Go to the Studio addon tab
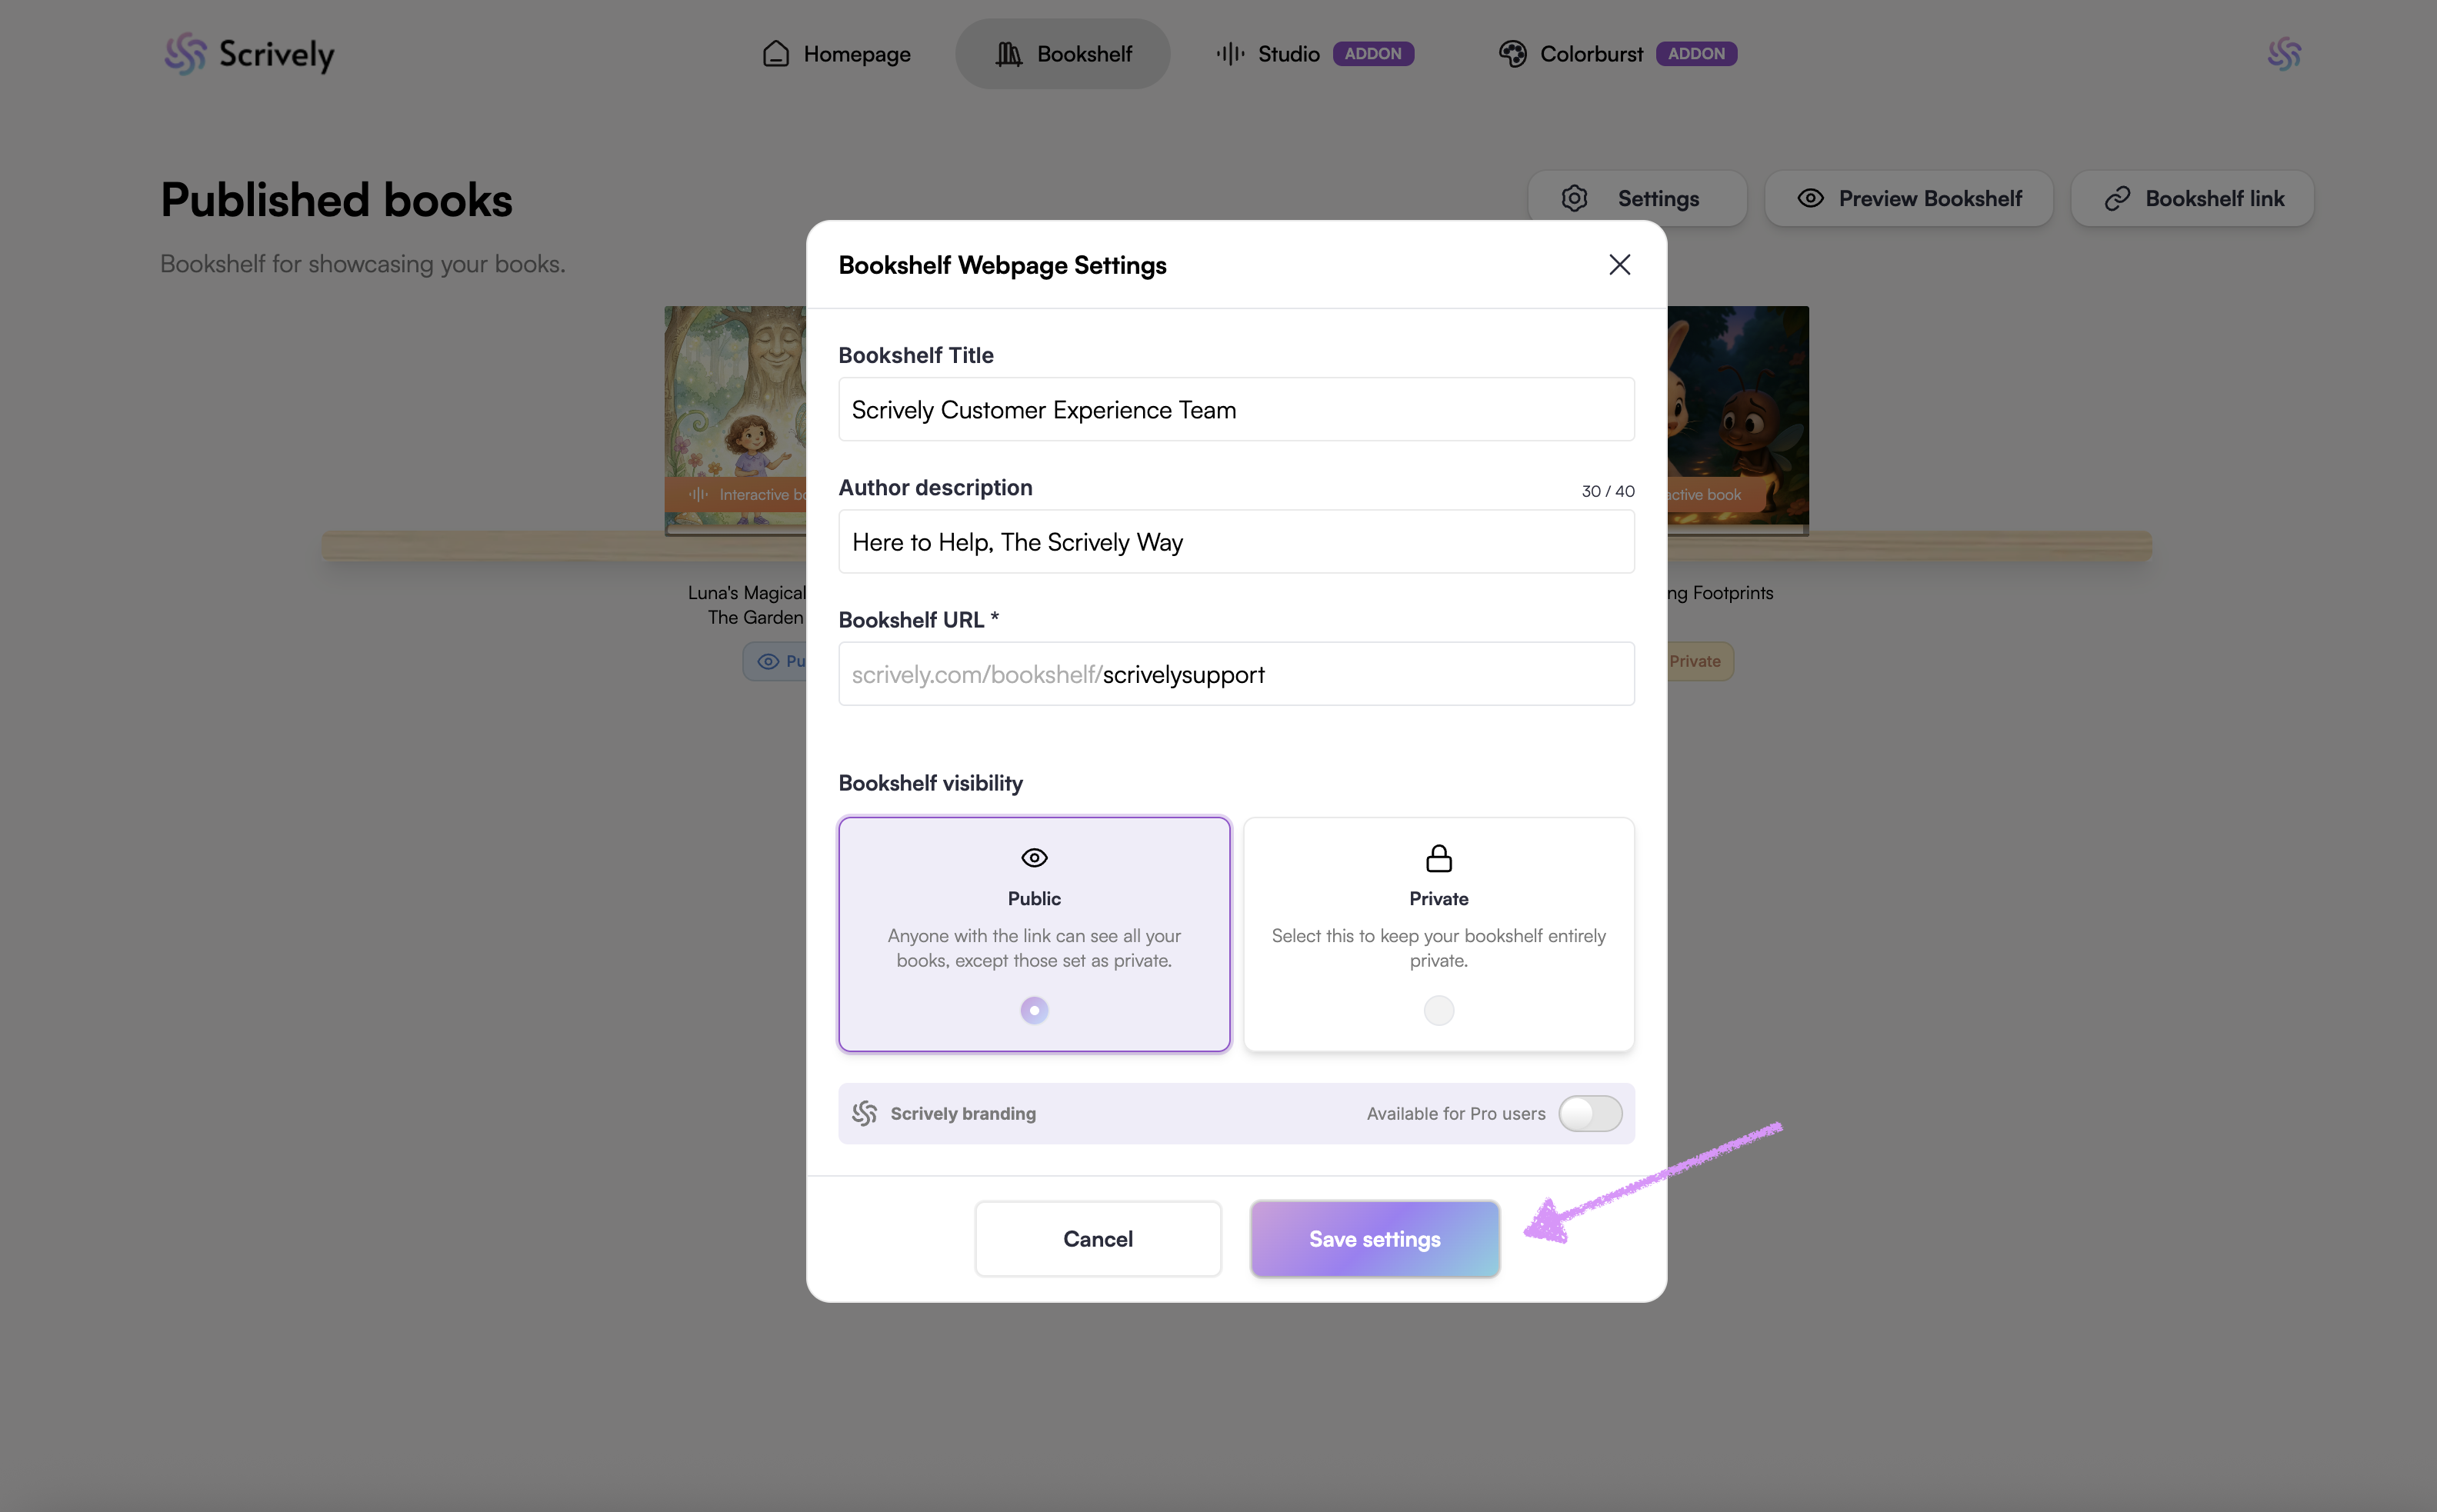2437x1512 pixels. click(x=1288, y=54)
